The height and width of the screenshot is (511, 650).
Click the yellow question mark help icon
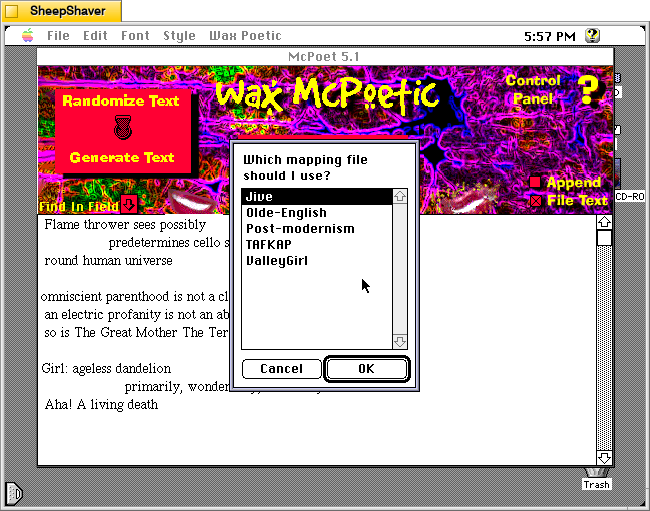[x=588, y=90]
